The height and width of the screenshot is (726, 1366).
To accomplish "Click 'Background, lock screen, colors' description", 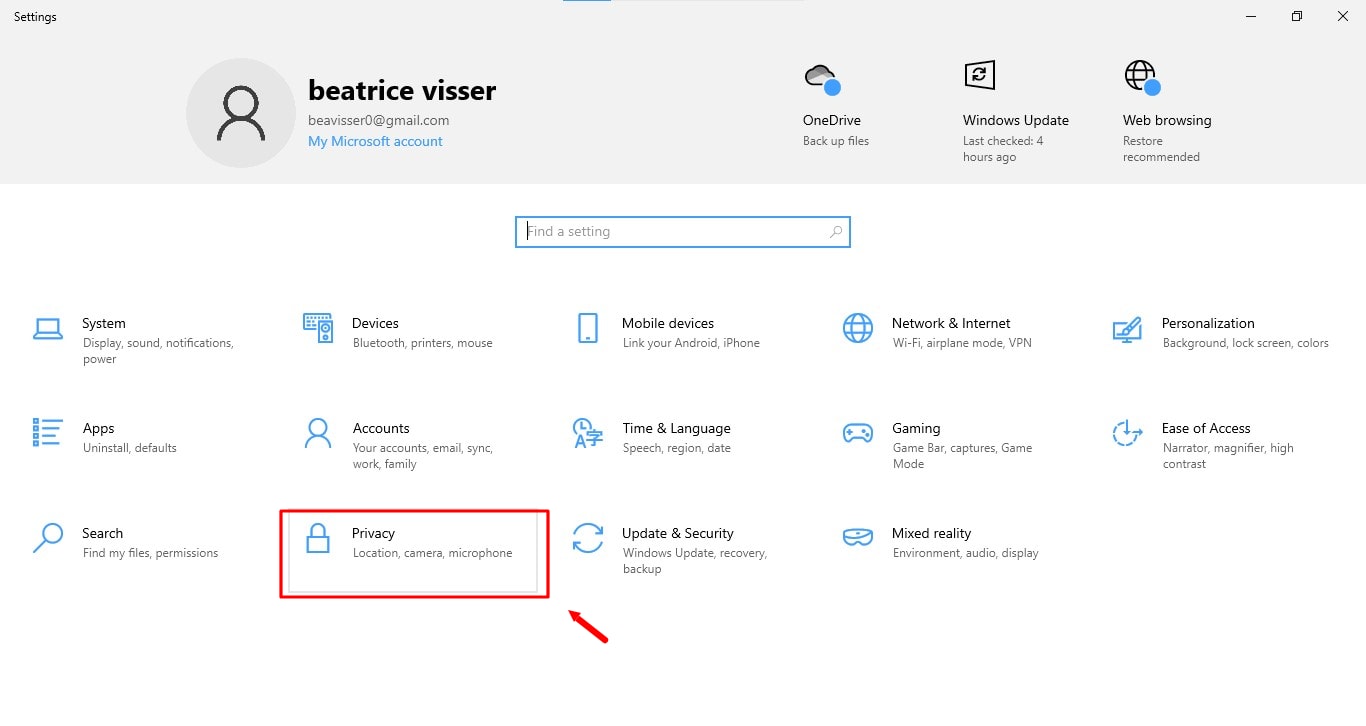I will pyautogui.click(x=1246, y=343).
